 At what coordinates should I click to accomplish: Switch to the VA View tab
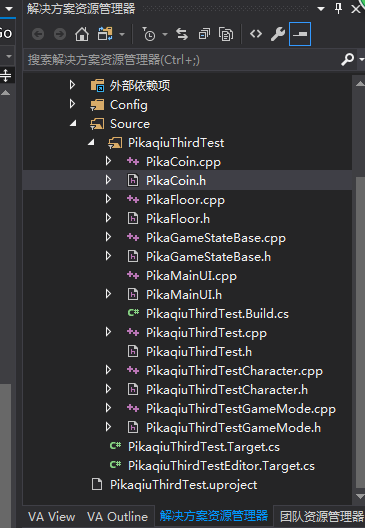[52, 517]
